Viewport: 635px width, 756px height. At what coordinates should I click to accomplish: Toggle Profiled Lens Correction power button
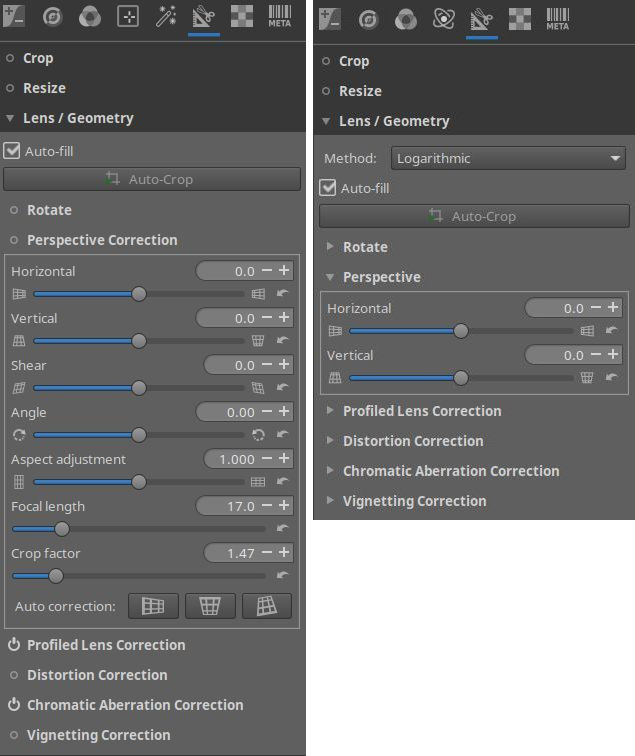(x=14, y=645)
